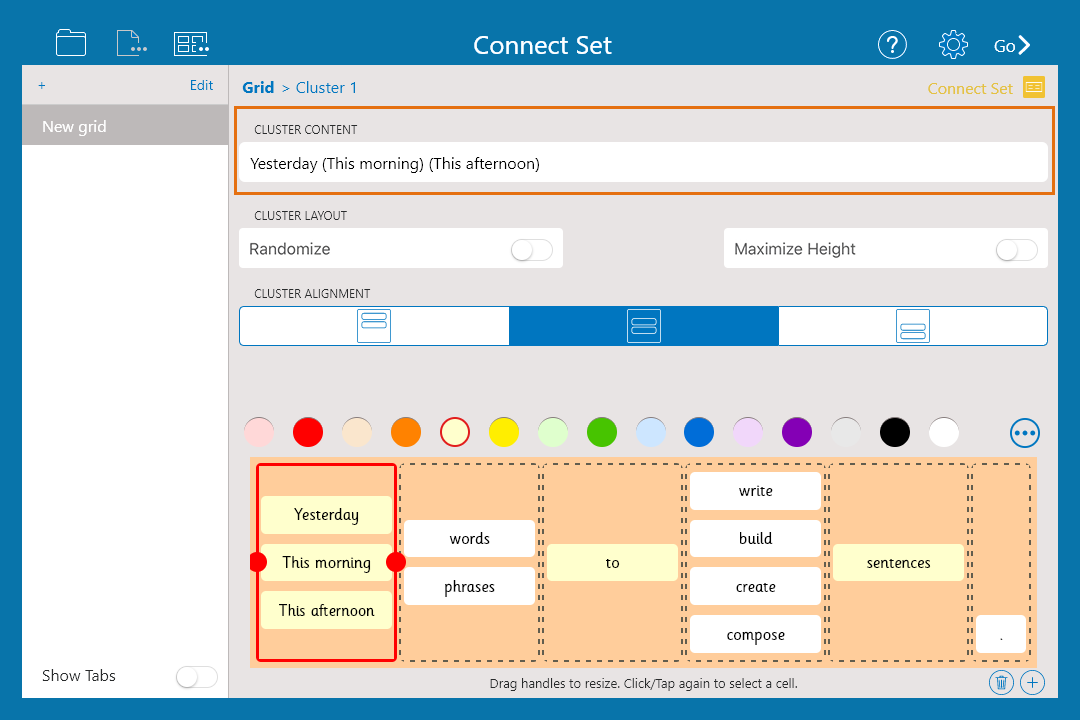Pick the purple color swatch
The height and width of the screenshot is (720, 1080).
coord(797,433)
